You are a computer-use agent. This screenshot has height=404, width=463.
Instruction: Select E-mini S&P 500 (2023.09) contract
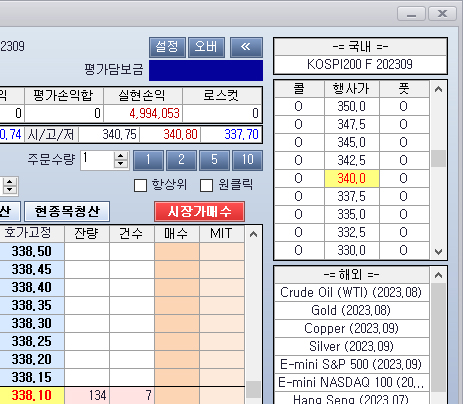click(351, 364)
